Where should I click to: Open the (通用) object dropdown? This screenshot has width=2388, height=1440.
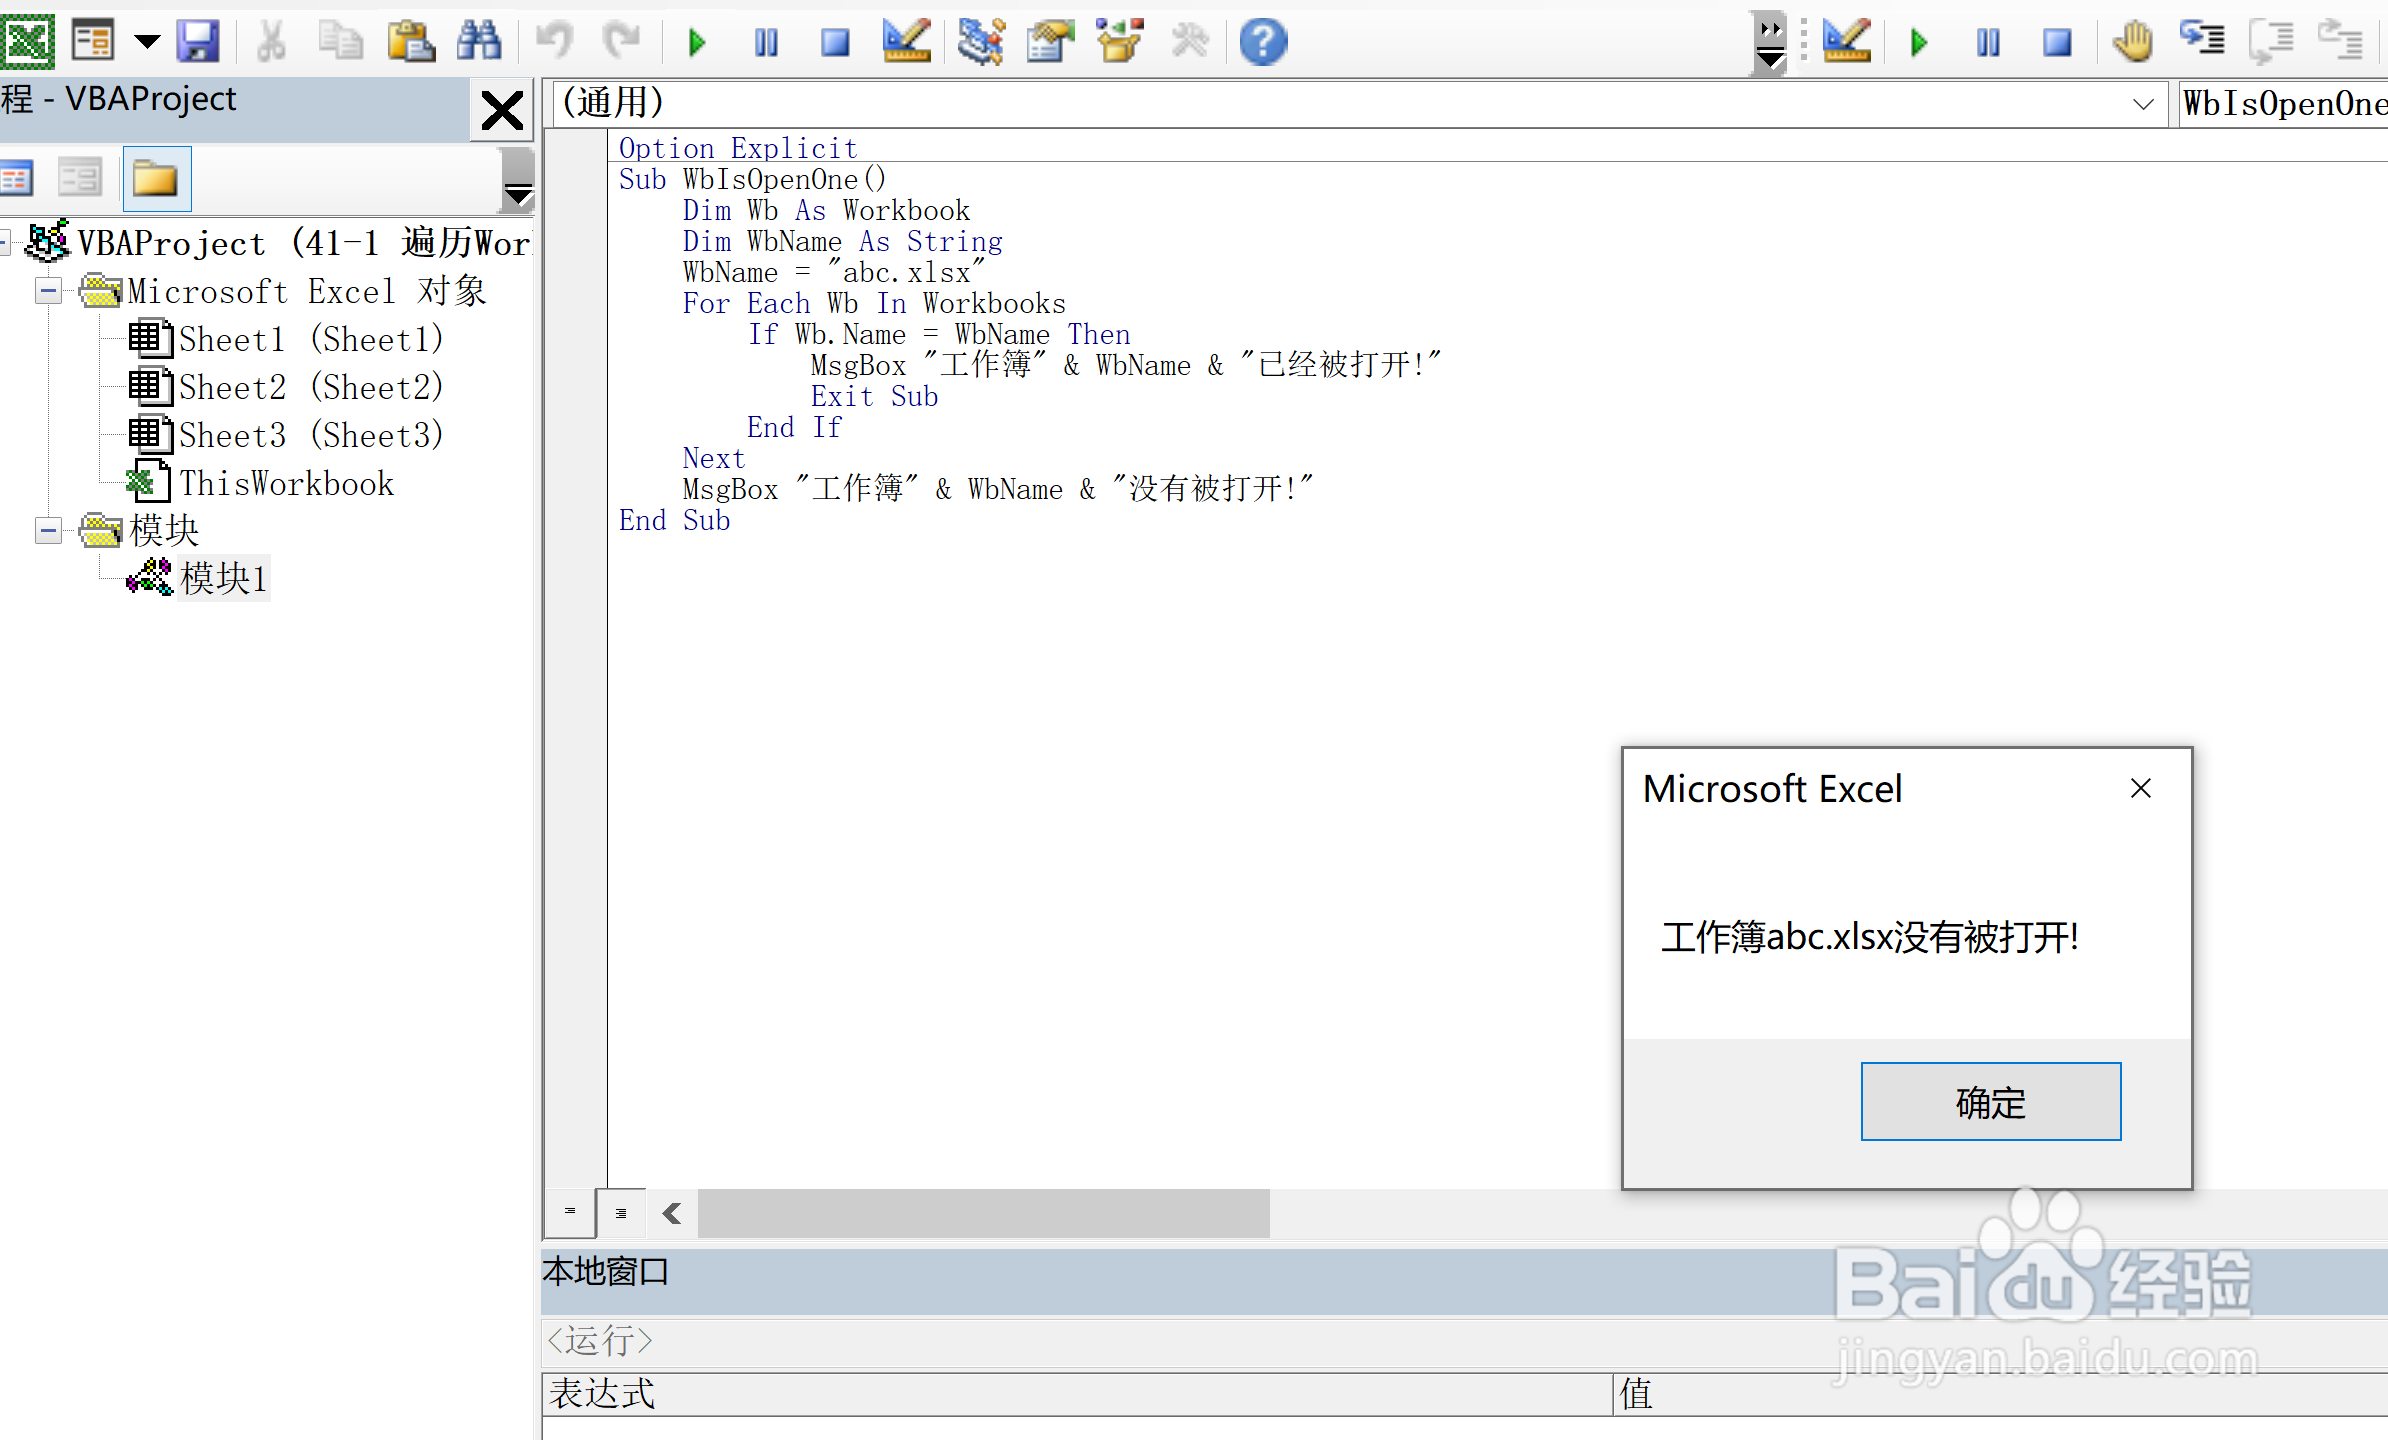(2142, 104)
